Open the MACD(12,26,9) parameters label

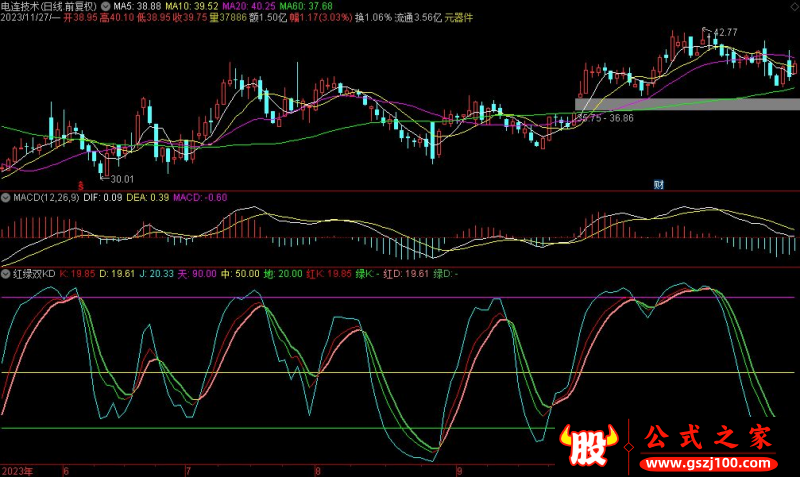(43, 197)
